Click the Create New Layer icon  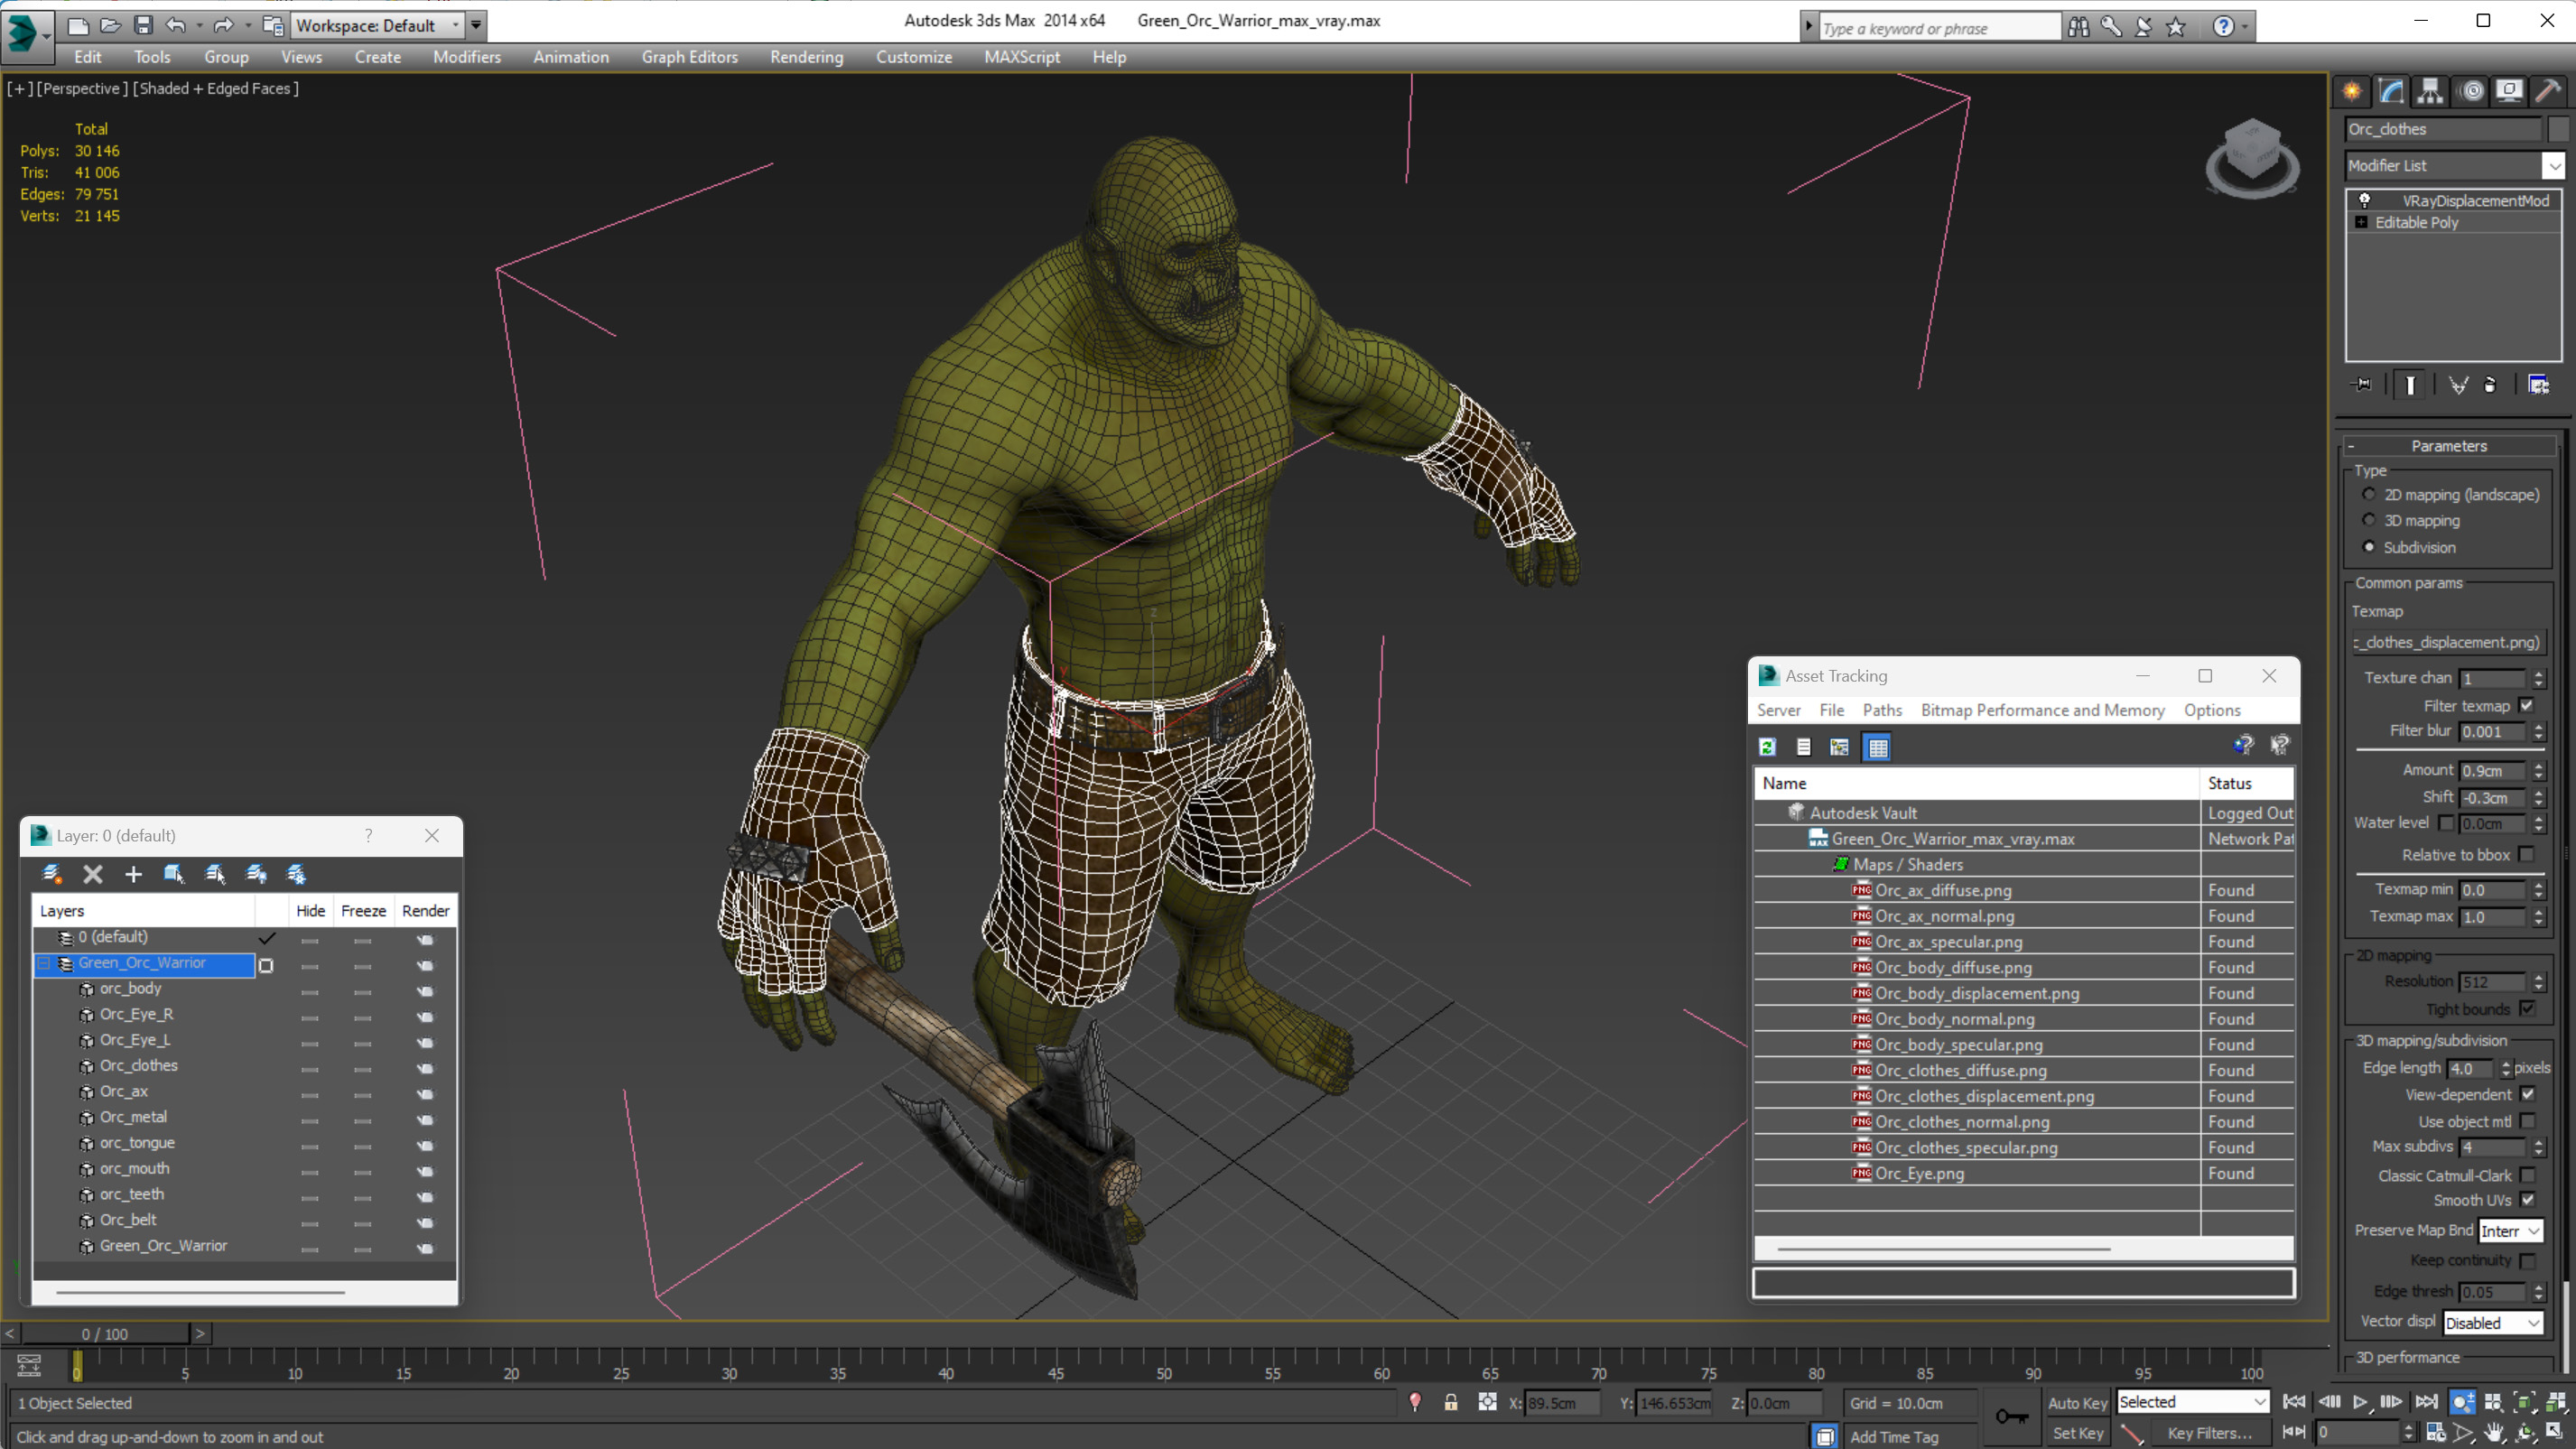coord(52,874)
